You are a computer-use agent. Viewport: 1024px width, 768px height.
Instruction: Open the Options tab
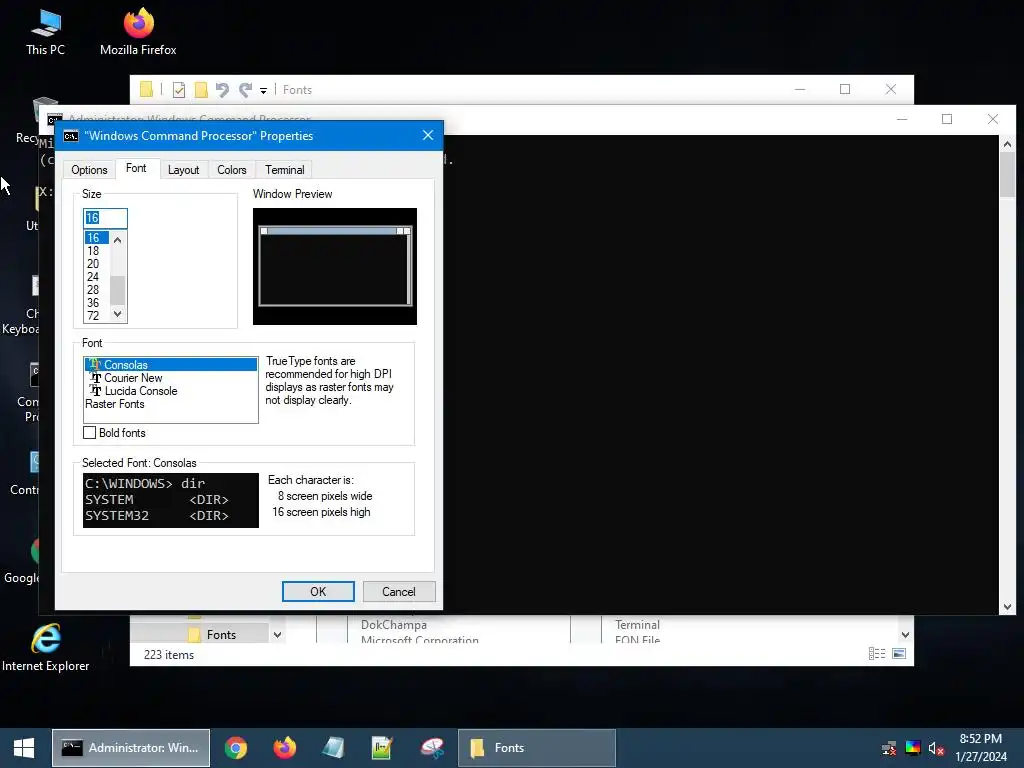(89, 170)
